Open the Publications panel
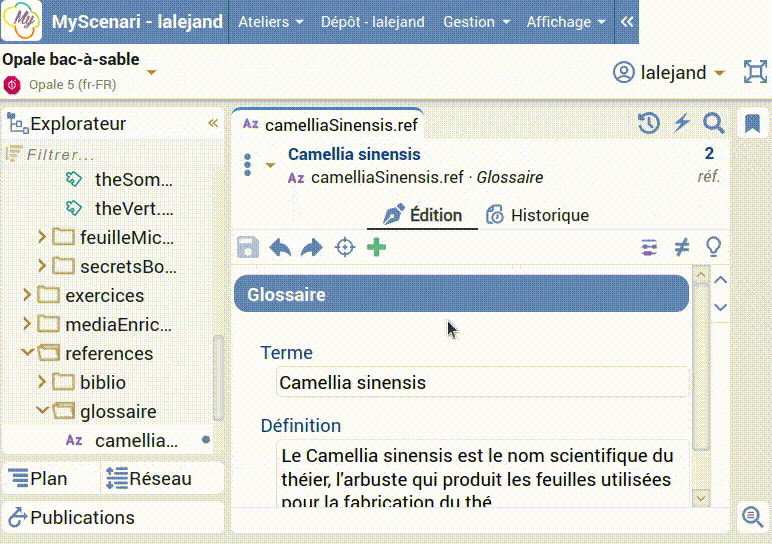 coord(72,517)
